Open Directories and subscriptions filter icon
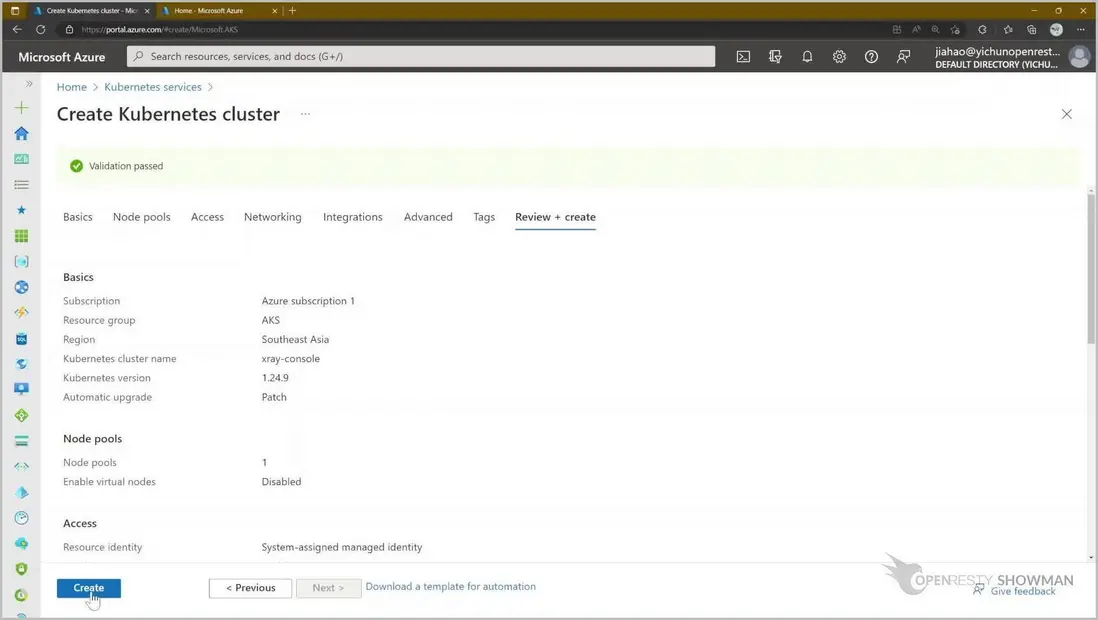This screenshot has height=620, width=1098. tap(775, 57)
